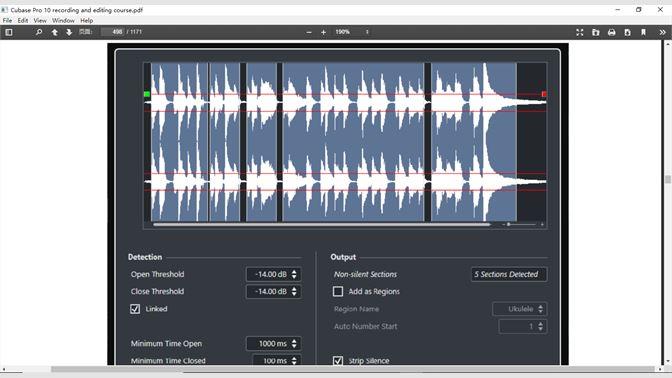Download the PDF document
Viewport: 672px width, 378px height.
(627, 32)
